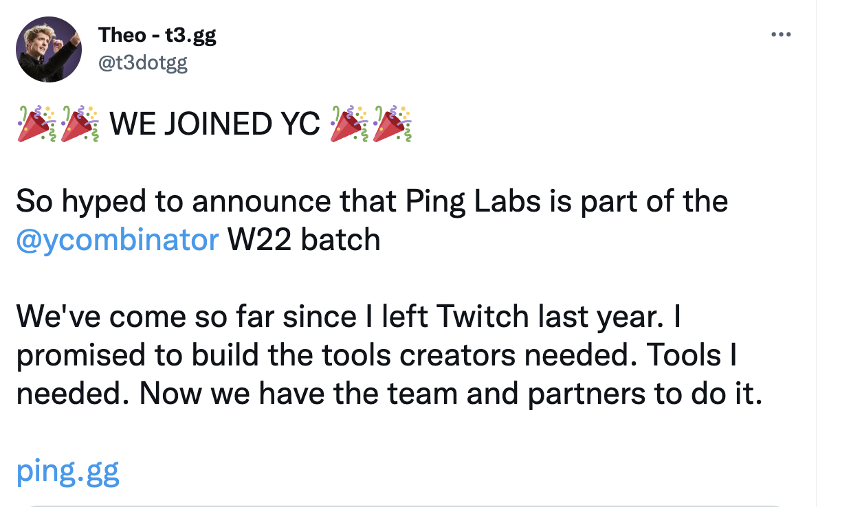The width and height of the screenshot is (852, 508).
Task: Click the WE JOINED YC headline text
Action: (214, 124)
